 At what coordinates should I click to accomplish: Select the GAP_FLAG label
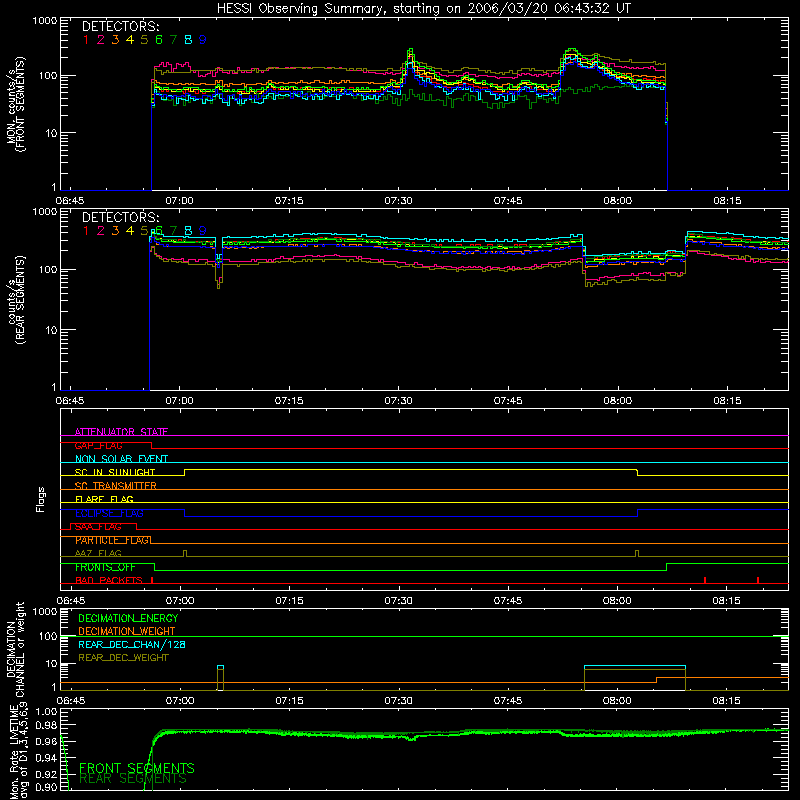point(98,445)
